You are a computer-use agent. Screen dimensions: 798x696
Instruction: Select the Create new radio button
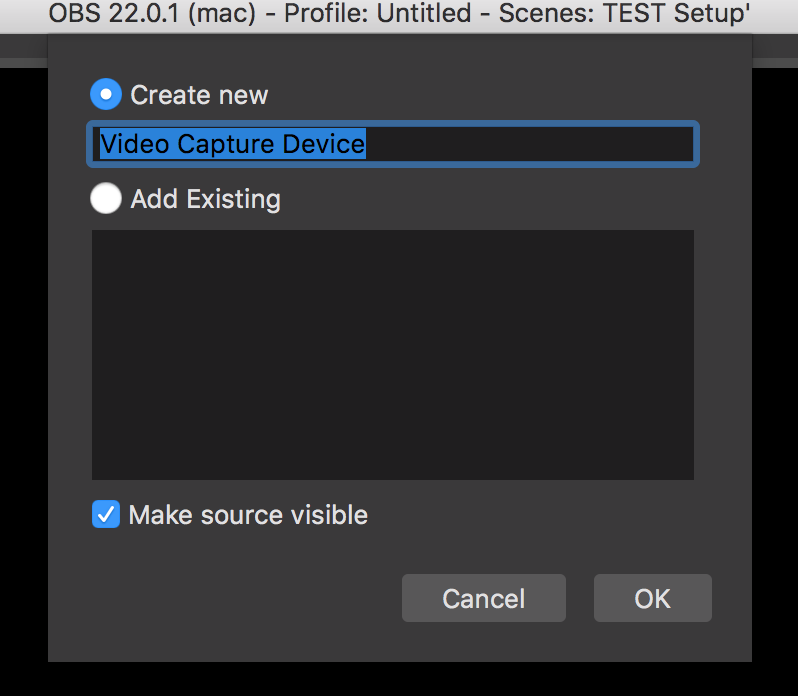point(106,95)
